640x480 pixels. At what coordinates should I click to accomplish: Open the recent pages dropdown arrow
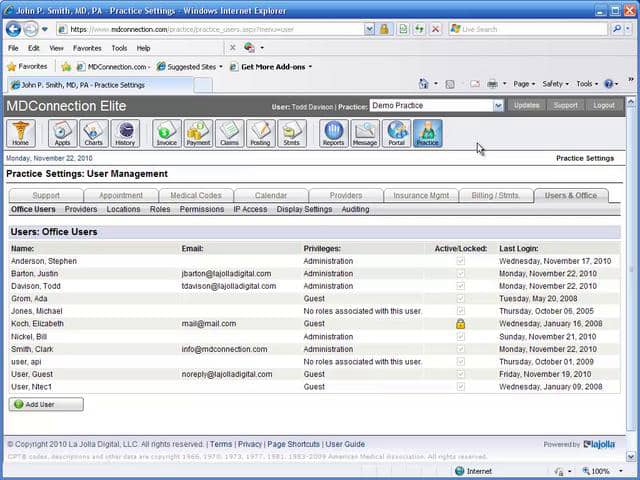(x=45, y=29)
